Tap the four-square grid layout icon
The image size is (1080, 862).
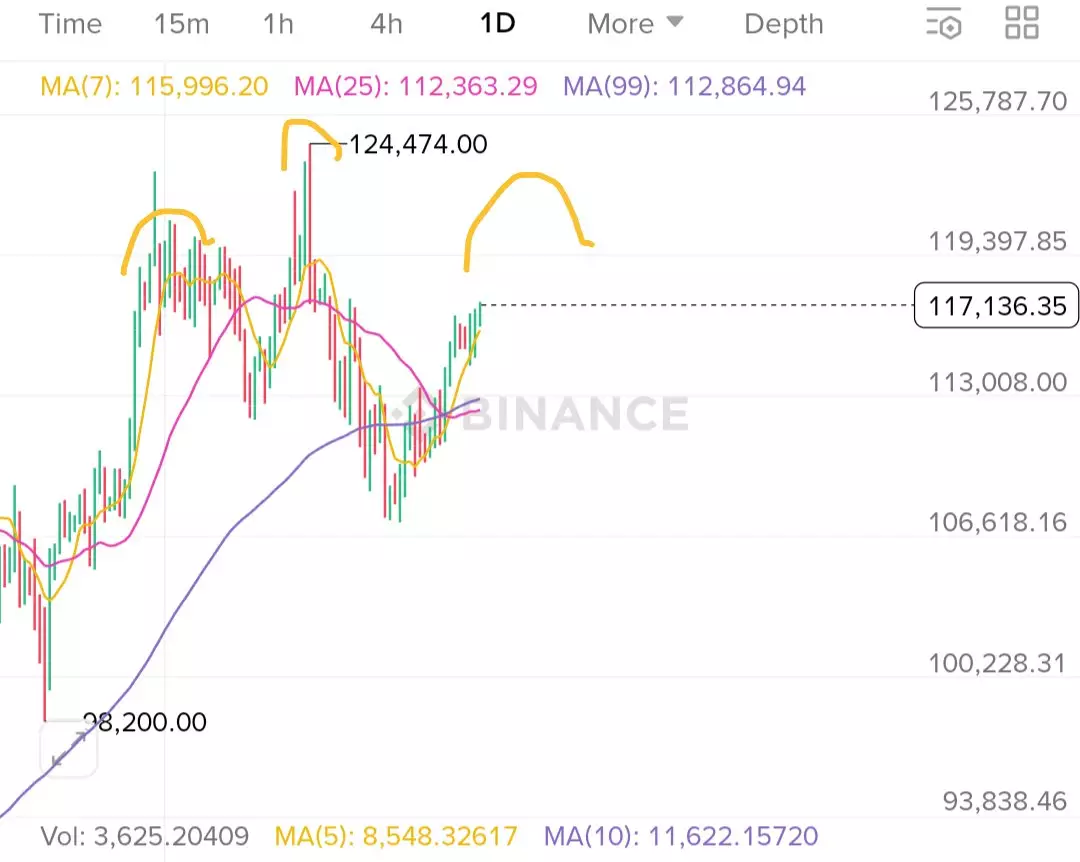pyautogui.click(x=1022, y=23)
